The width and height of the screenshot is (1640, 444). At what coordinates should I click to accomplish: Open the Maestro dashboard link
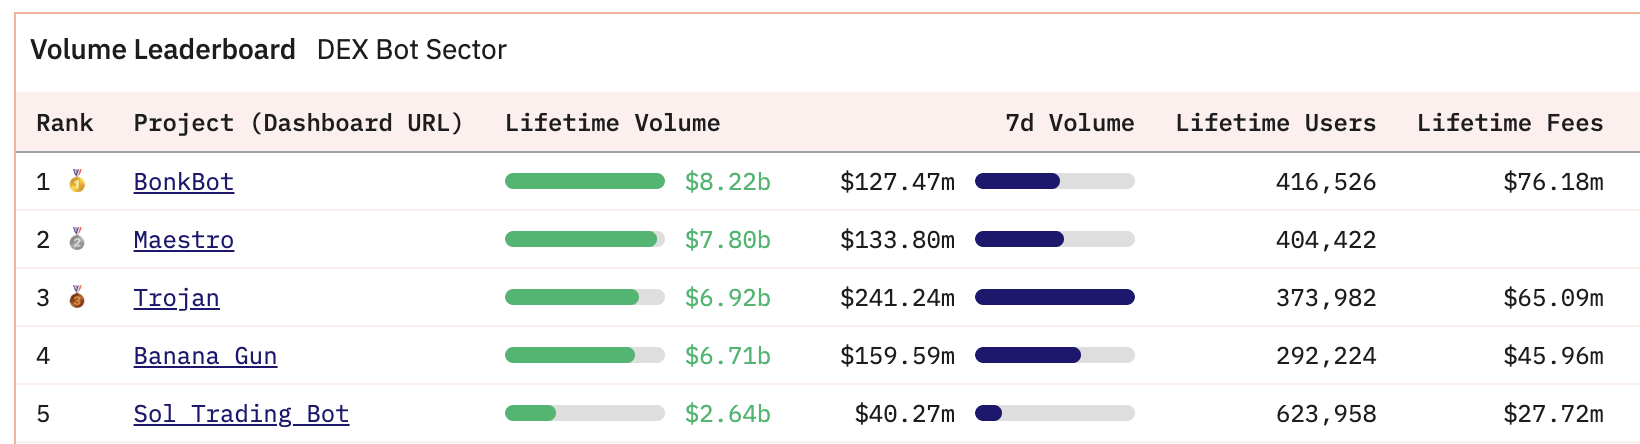[184, 240]
